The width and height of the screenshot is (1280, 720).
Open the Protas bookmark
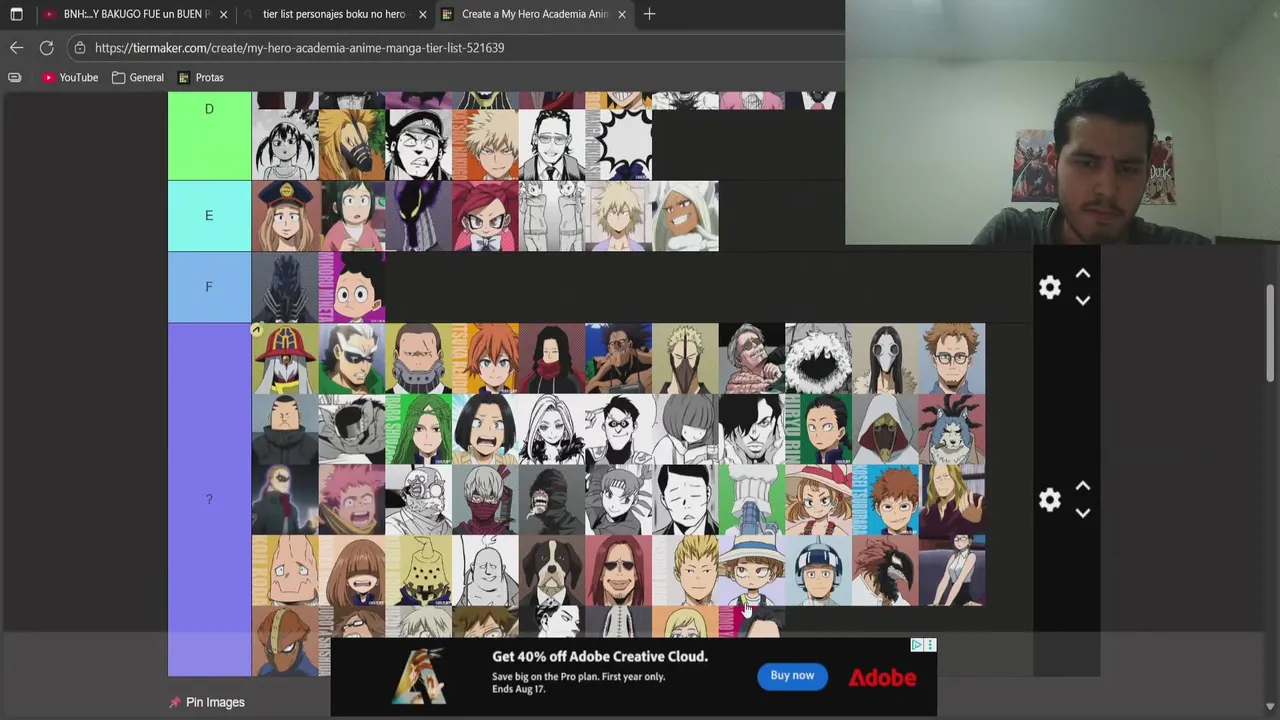click(200, 77)
